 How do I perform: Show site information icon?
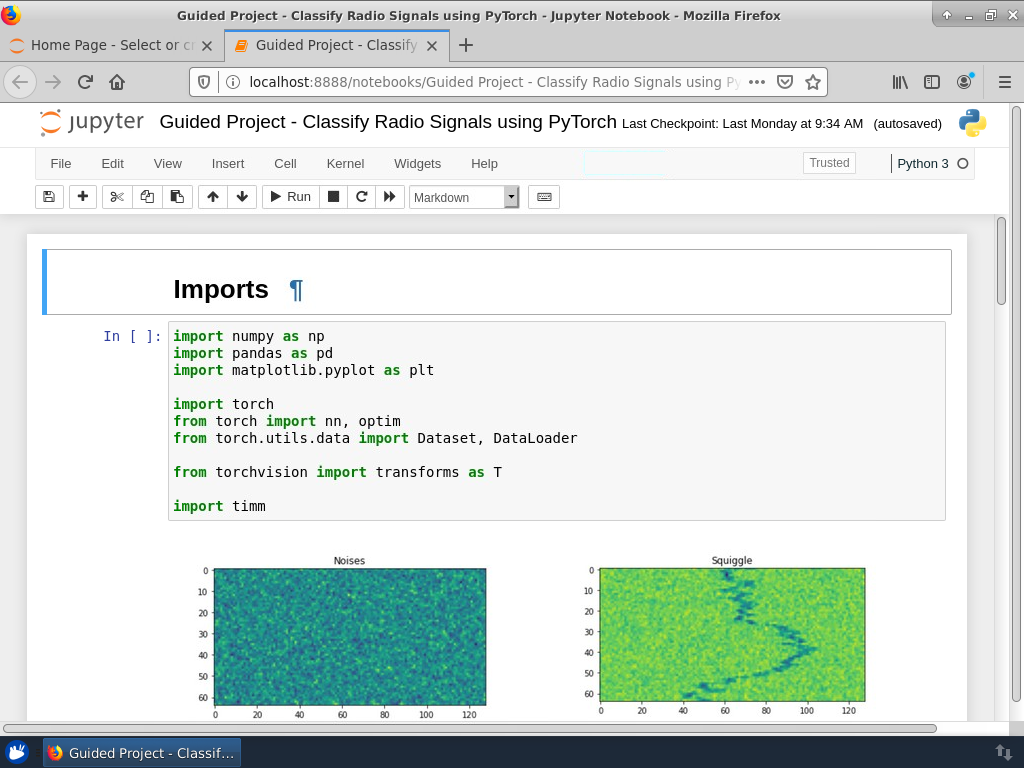(x=232, y=82)
